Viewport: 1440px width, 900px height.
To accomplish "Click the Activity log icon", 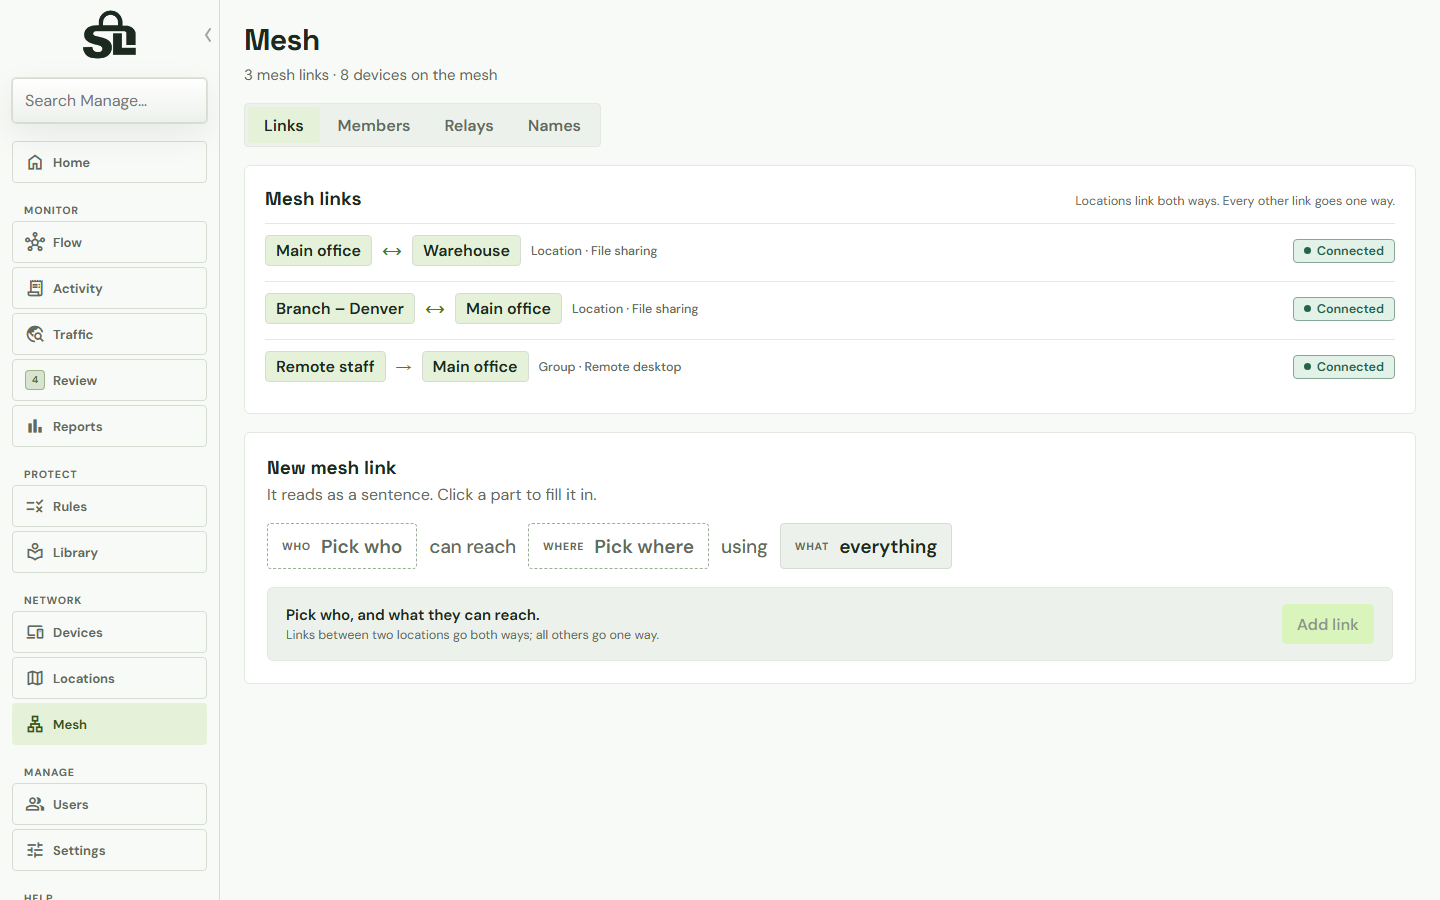I will tap(35, 288).
